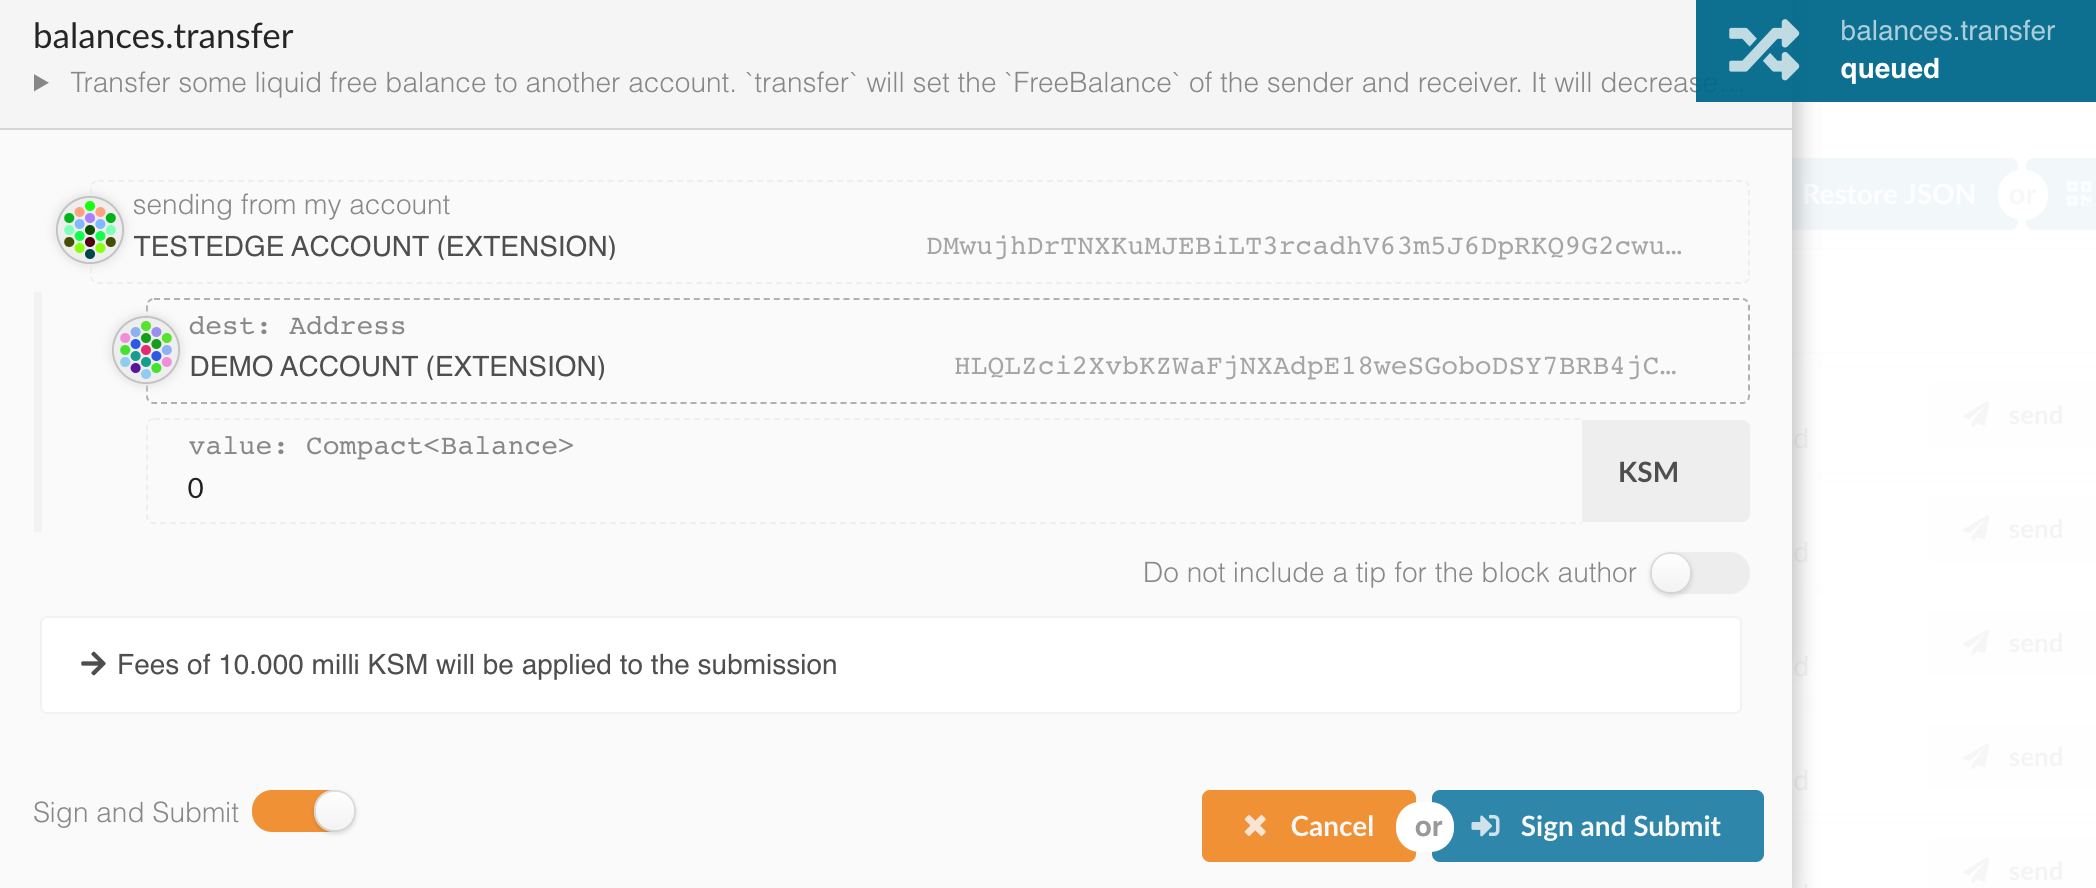Image resolution: width=2096 pixels, height=888 pixels.
Task: Click the arrow icon beside the fees message
Action: pos(93,664)
